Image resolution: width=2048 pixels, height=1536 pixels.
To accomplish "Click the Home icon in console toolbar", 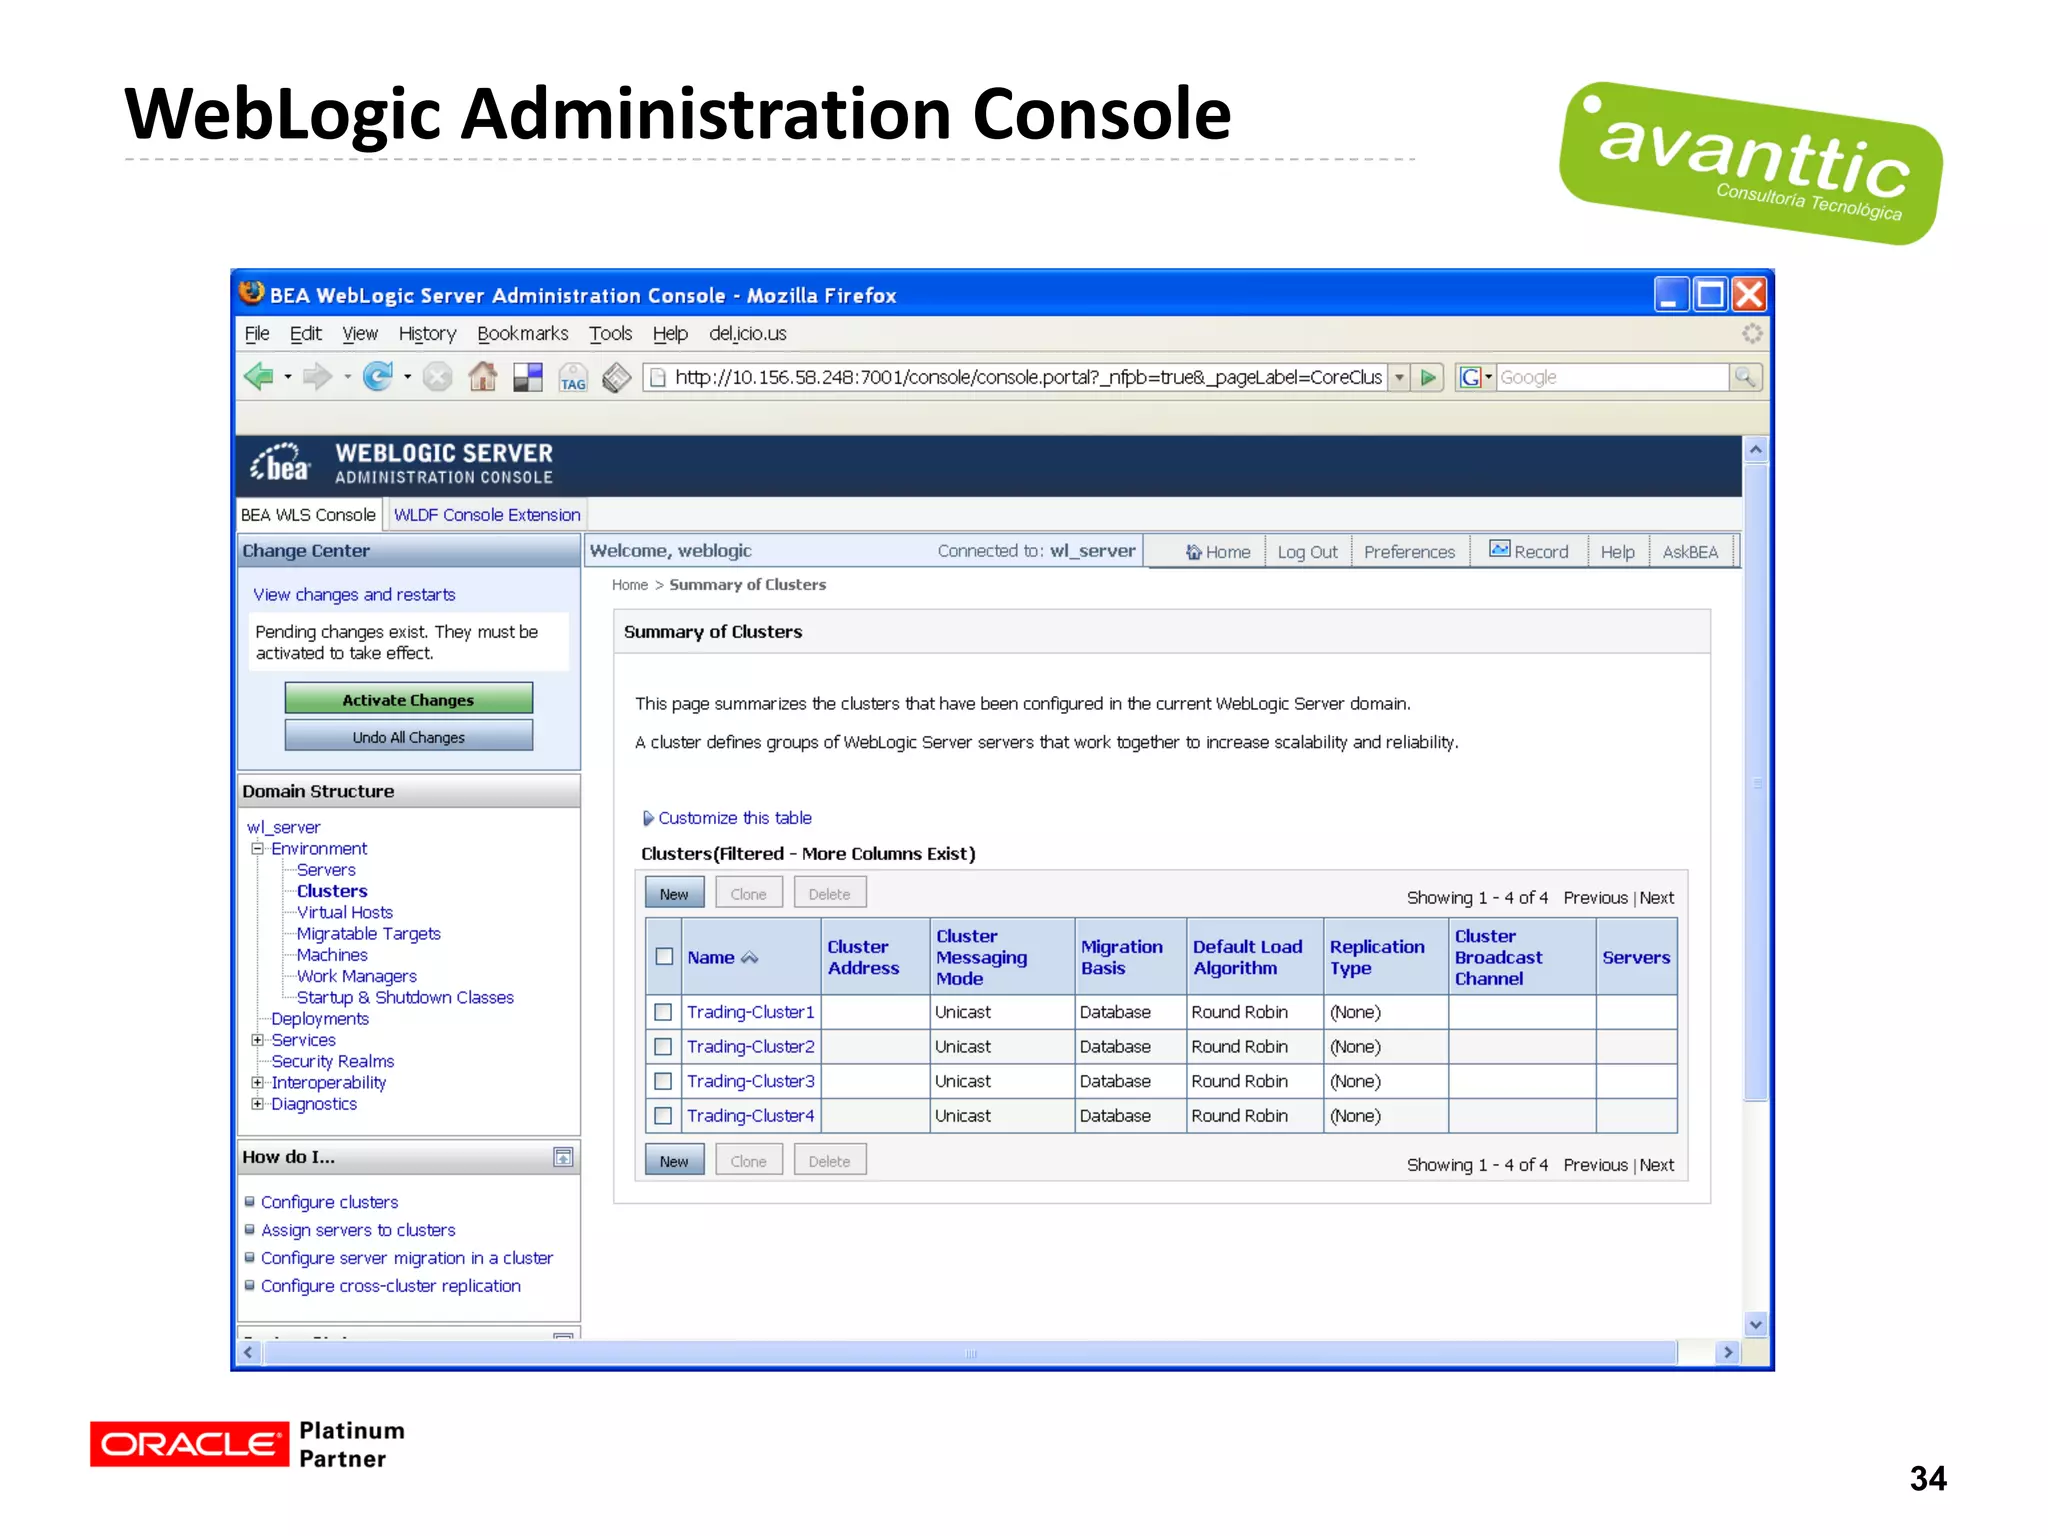I will (x=1193, y=552).
